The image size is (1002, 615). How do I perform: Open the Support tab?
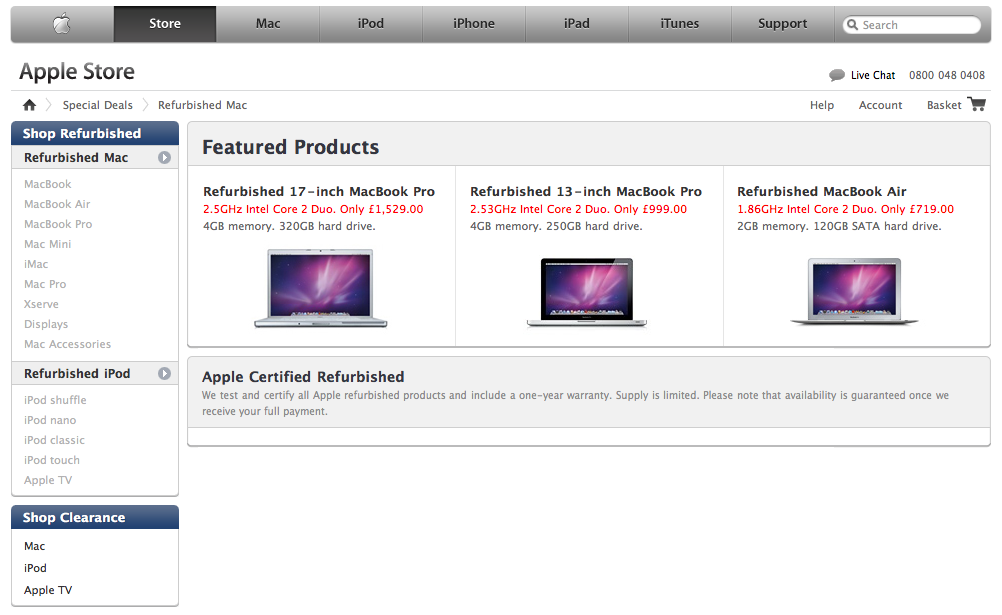click(x=782, y=24)
